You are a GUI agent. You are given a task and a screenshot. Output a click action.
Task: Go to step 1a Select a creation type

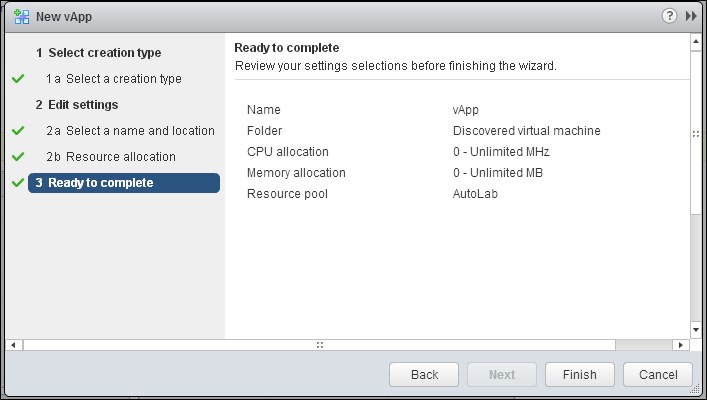(x=114, y=78)
